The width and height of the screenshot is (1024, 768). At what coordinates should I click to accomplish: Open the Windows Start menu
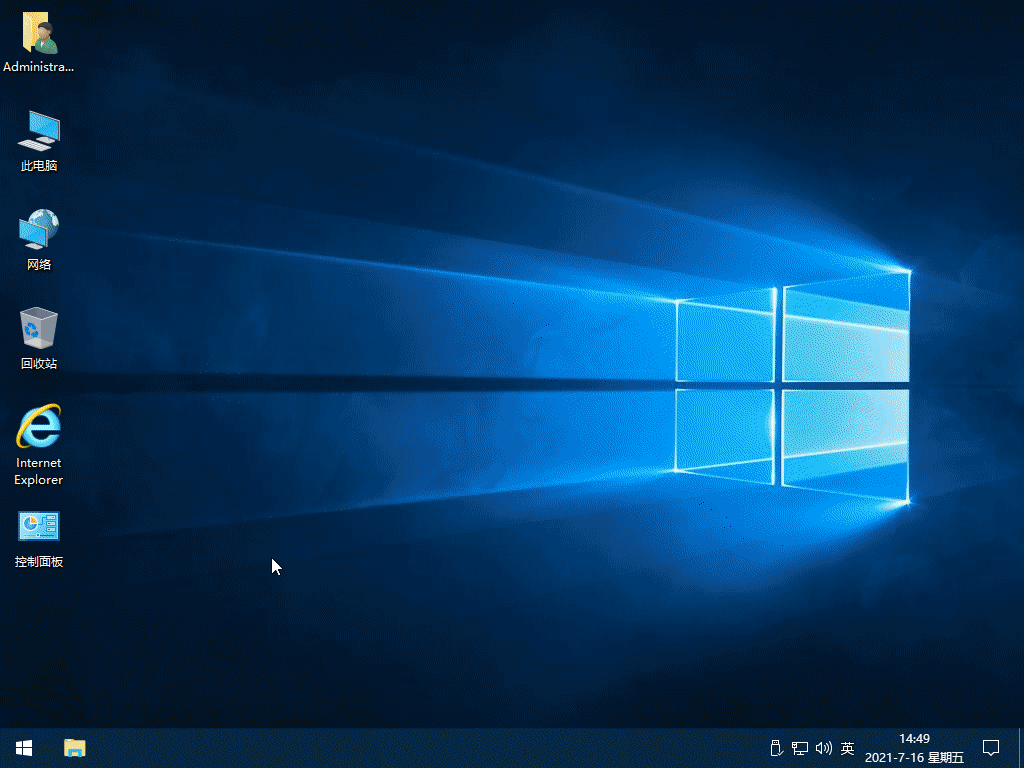click(24, 748)
